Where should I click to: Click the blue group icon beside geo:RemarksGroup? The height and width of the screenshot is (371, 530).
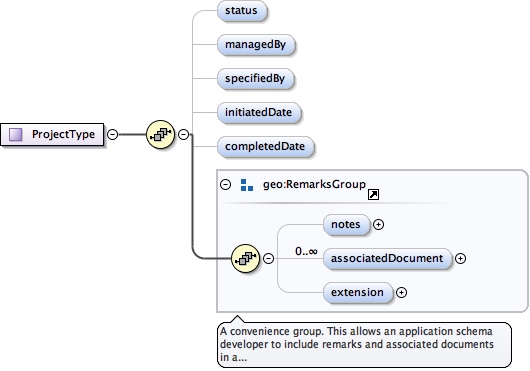(x=247, y=185)
